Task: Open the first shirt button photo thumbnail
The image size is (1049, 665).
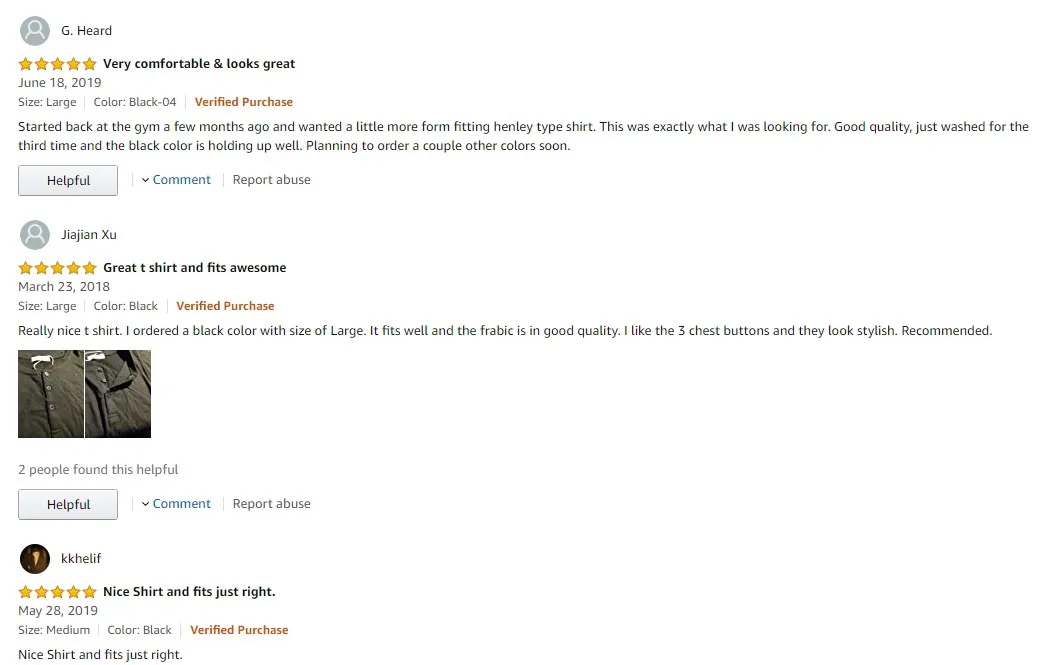Action: pos(51,394)
